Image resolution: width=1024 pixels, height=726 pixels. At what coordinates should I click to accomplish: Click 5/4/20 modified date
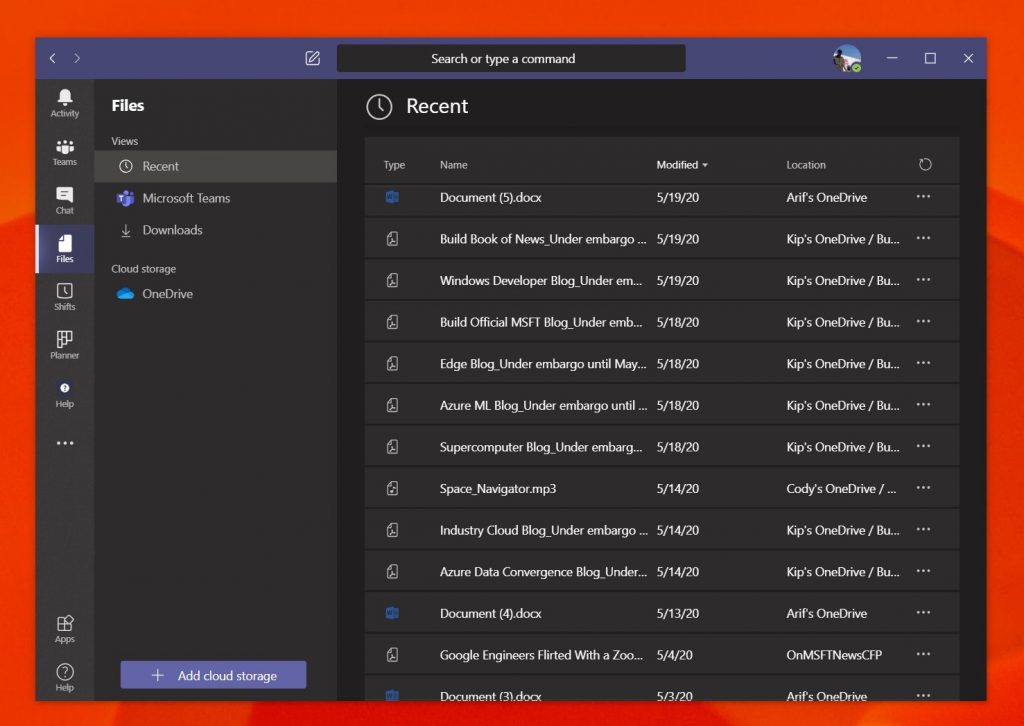click(675, 655)
